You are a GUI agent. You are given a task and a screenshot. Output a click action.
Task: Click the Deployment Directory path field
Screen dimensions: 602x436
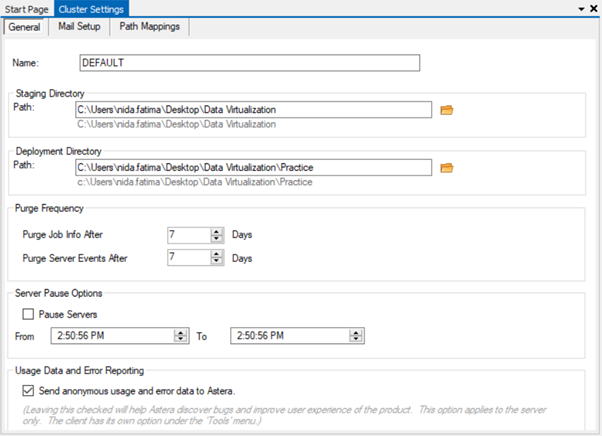coord(253,168)
